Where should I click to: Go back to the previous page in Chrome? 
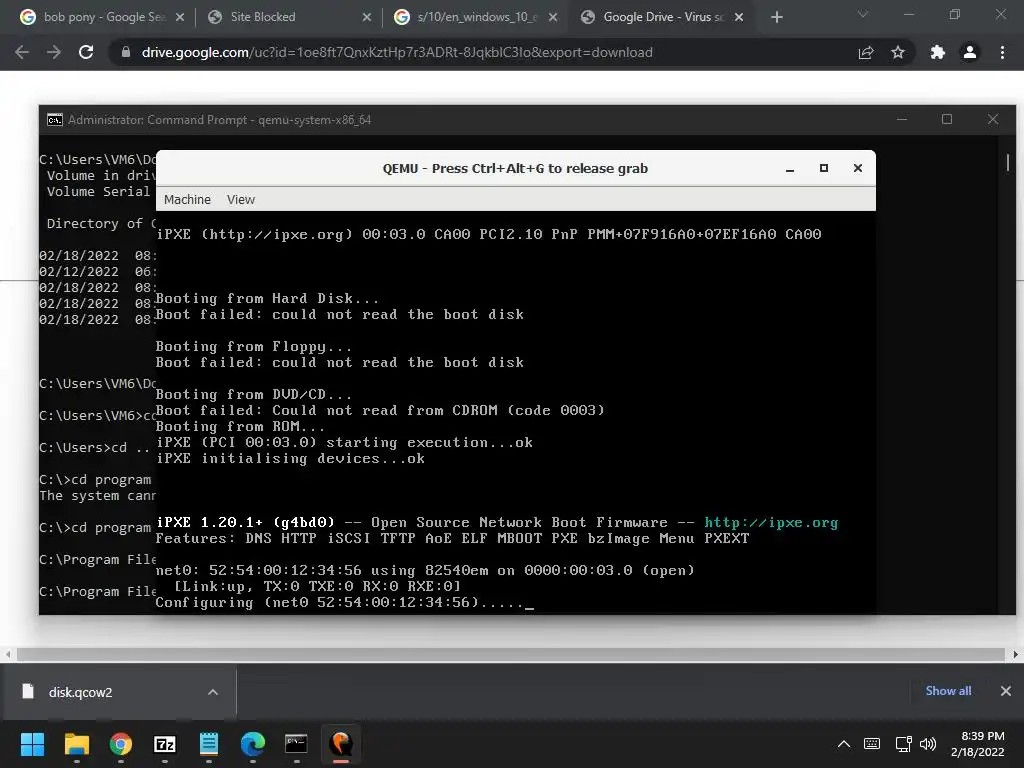pyautogui.click(x=22, y=52)
